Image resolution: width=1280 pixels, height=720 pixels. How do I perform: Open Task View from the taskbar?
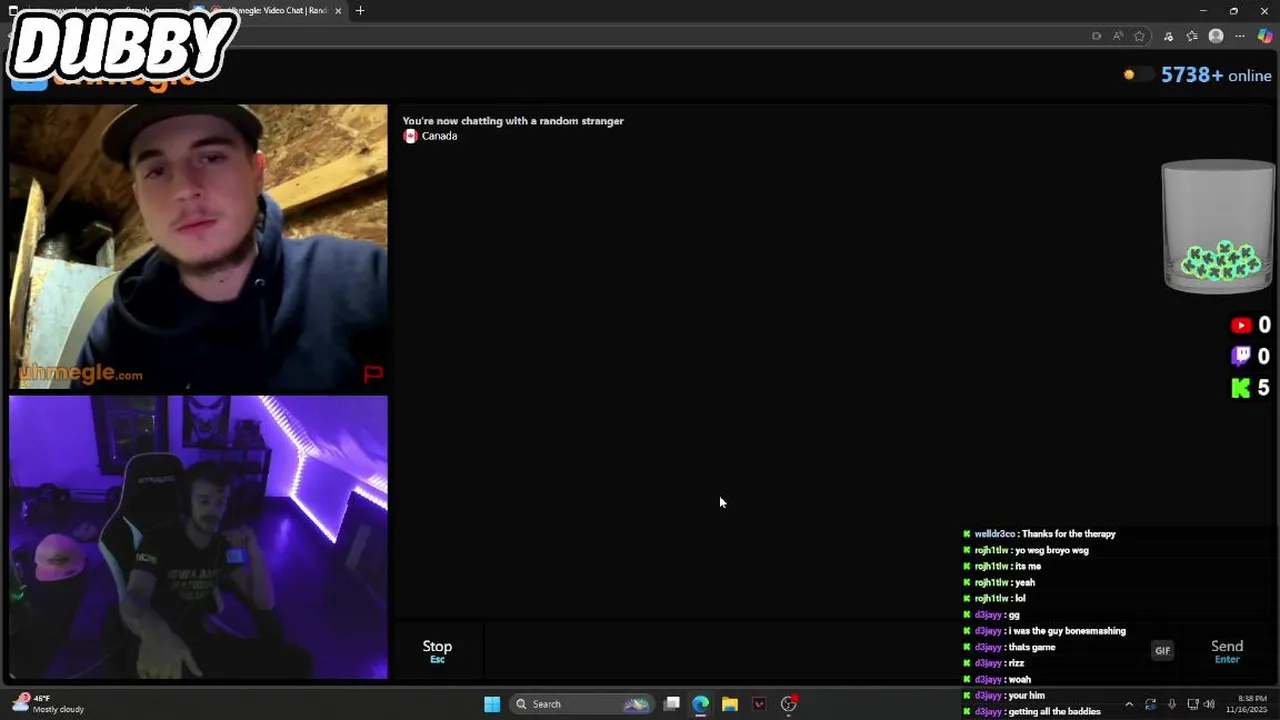672,704
